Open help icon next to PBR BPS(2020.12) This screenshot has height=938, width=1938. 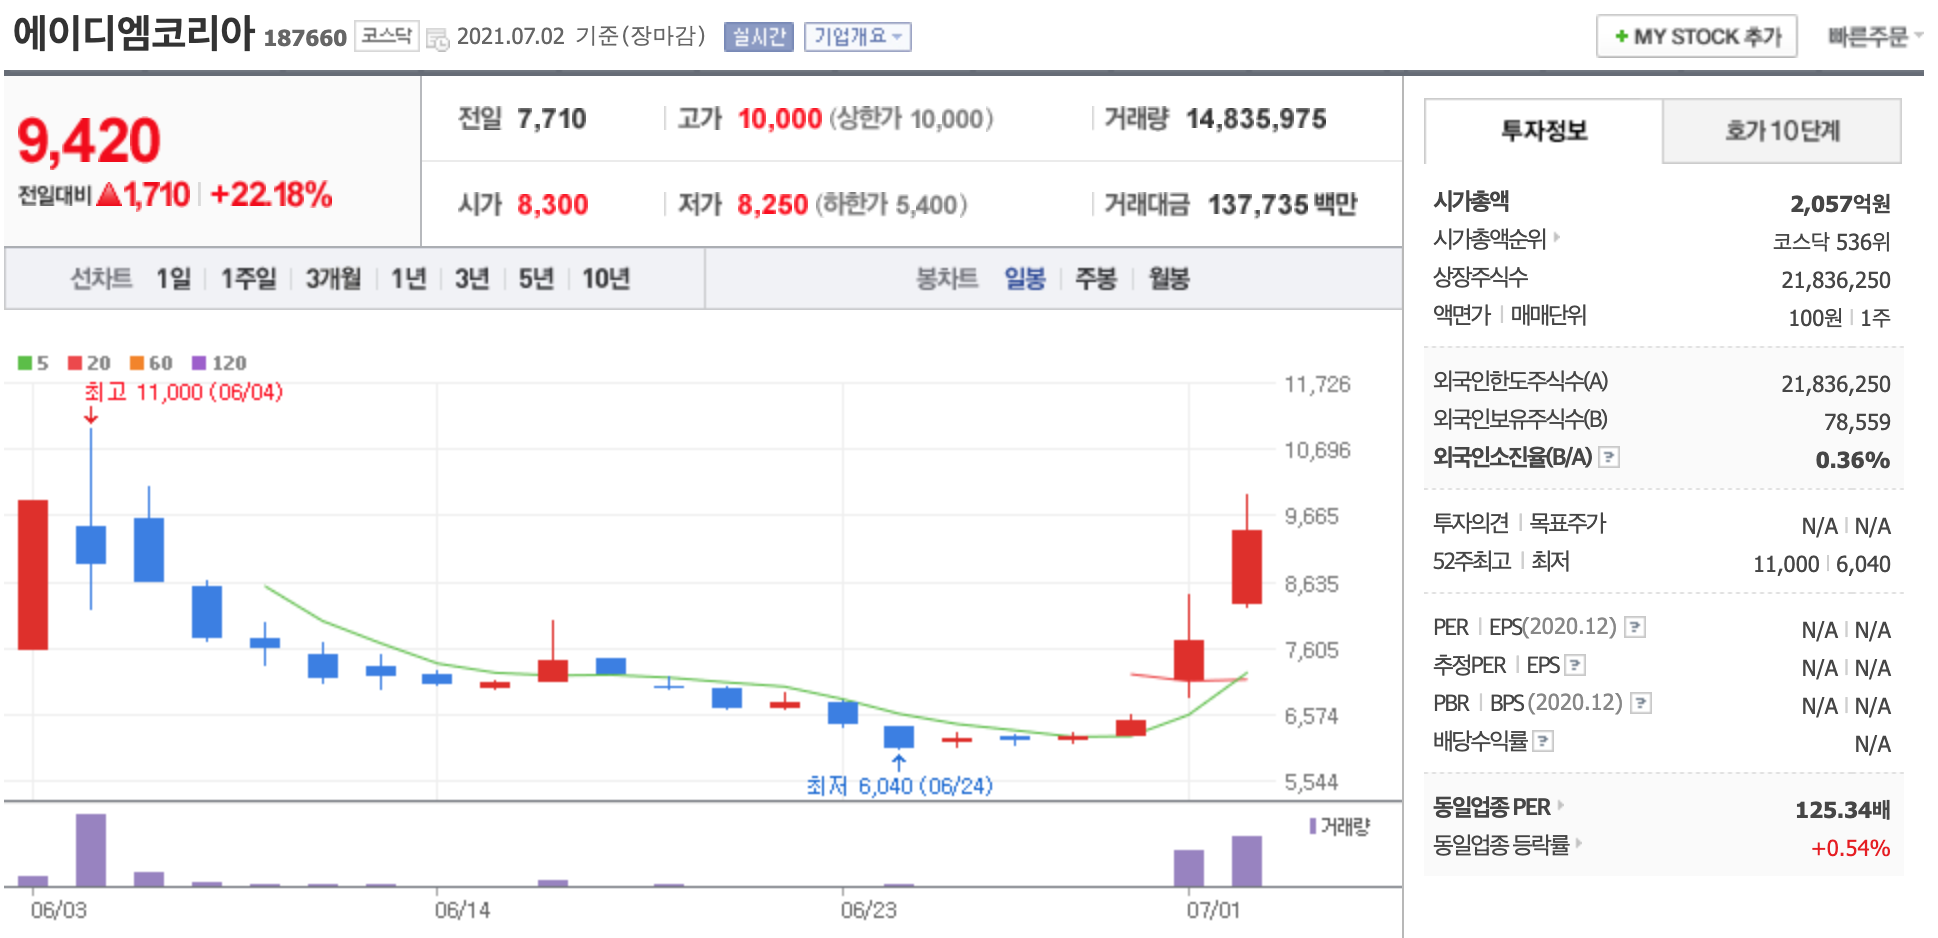click(1641, 703)
